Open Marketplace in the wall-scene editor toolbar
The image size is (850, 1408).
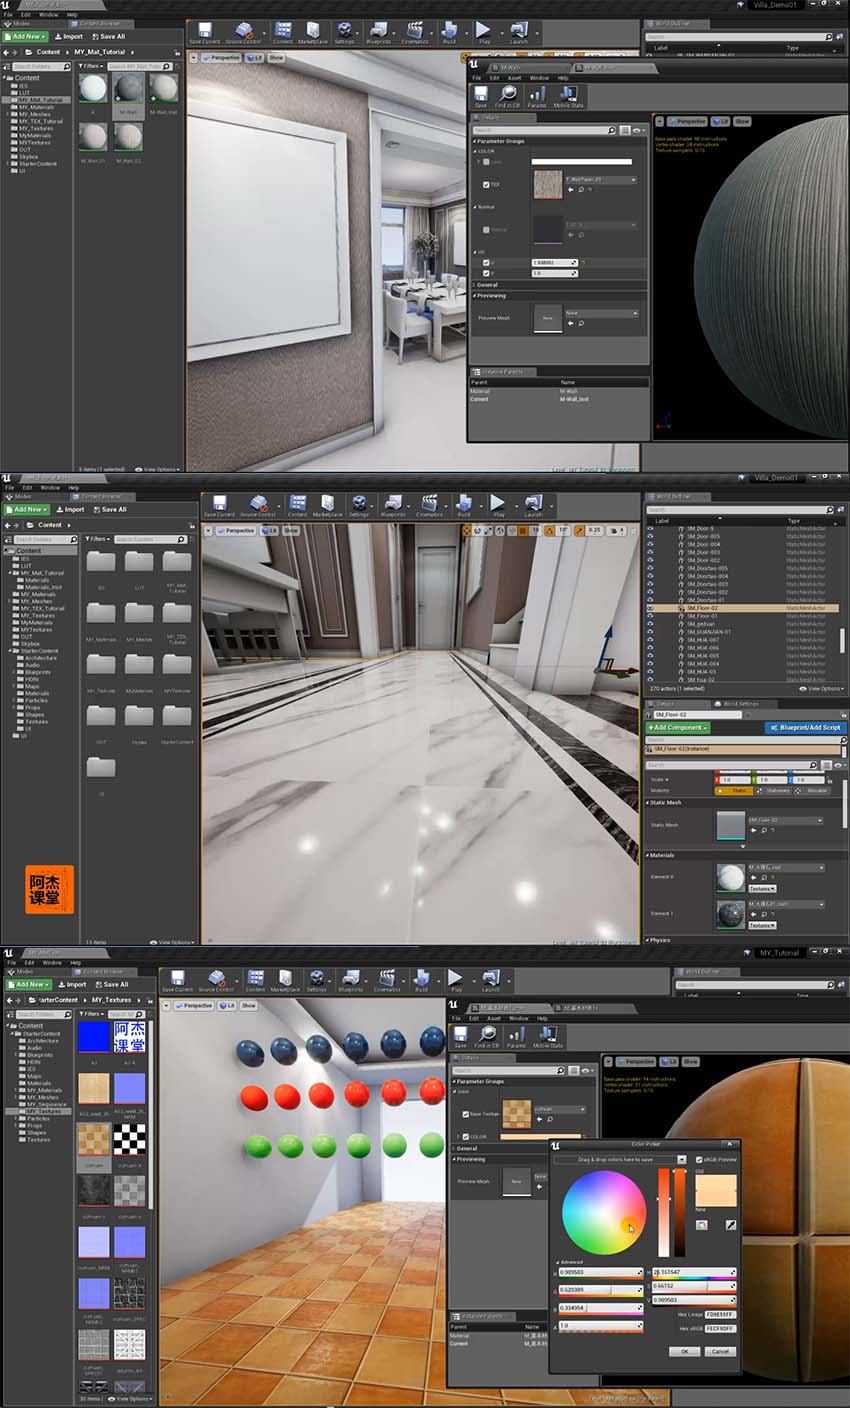click(313, 33)
